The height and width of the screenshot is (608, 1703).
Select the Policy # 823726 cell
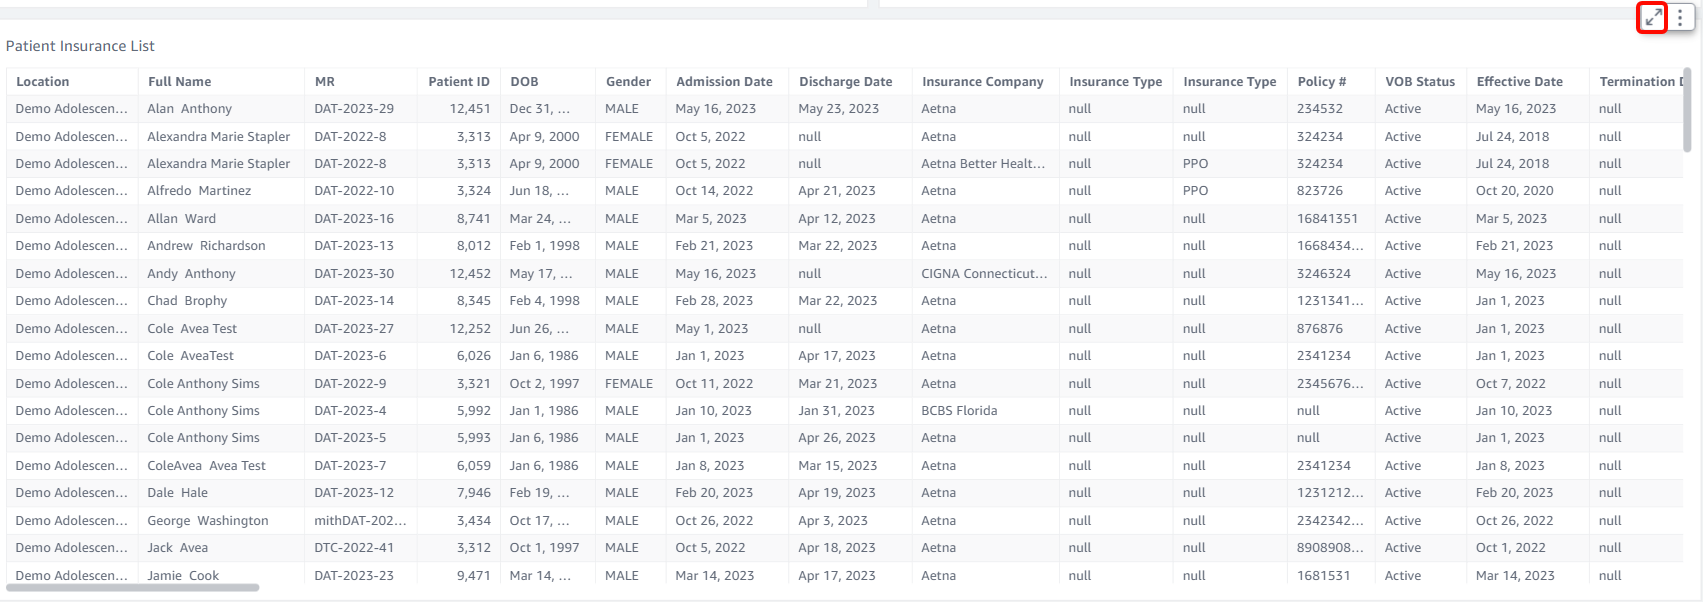click(1320, 191)
